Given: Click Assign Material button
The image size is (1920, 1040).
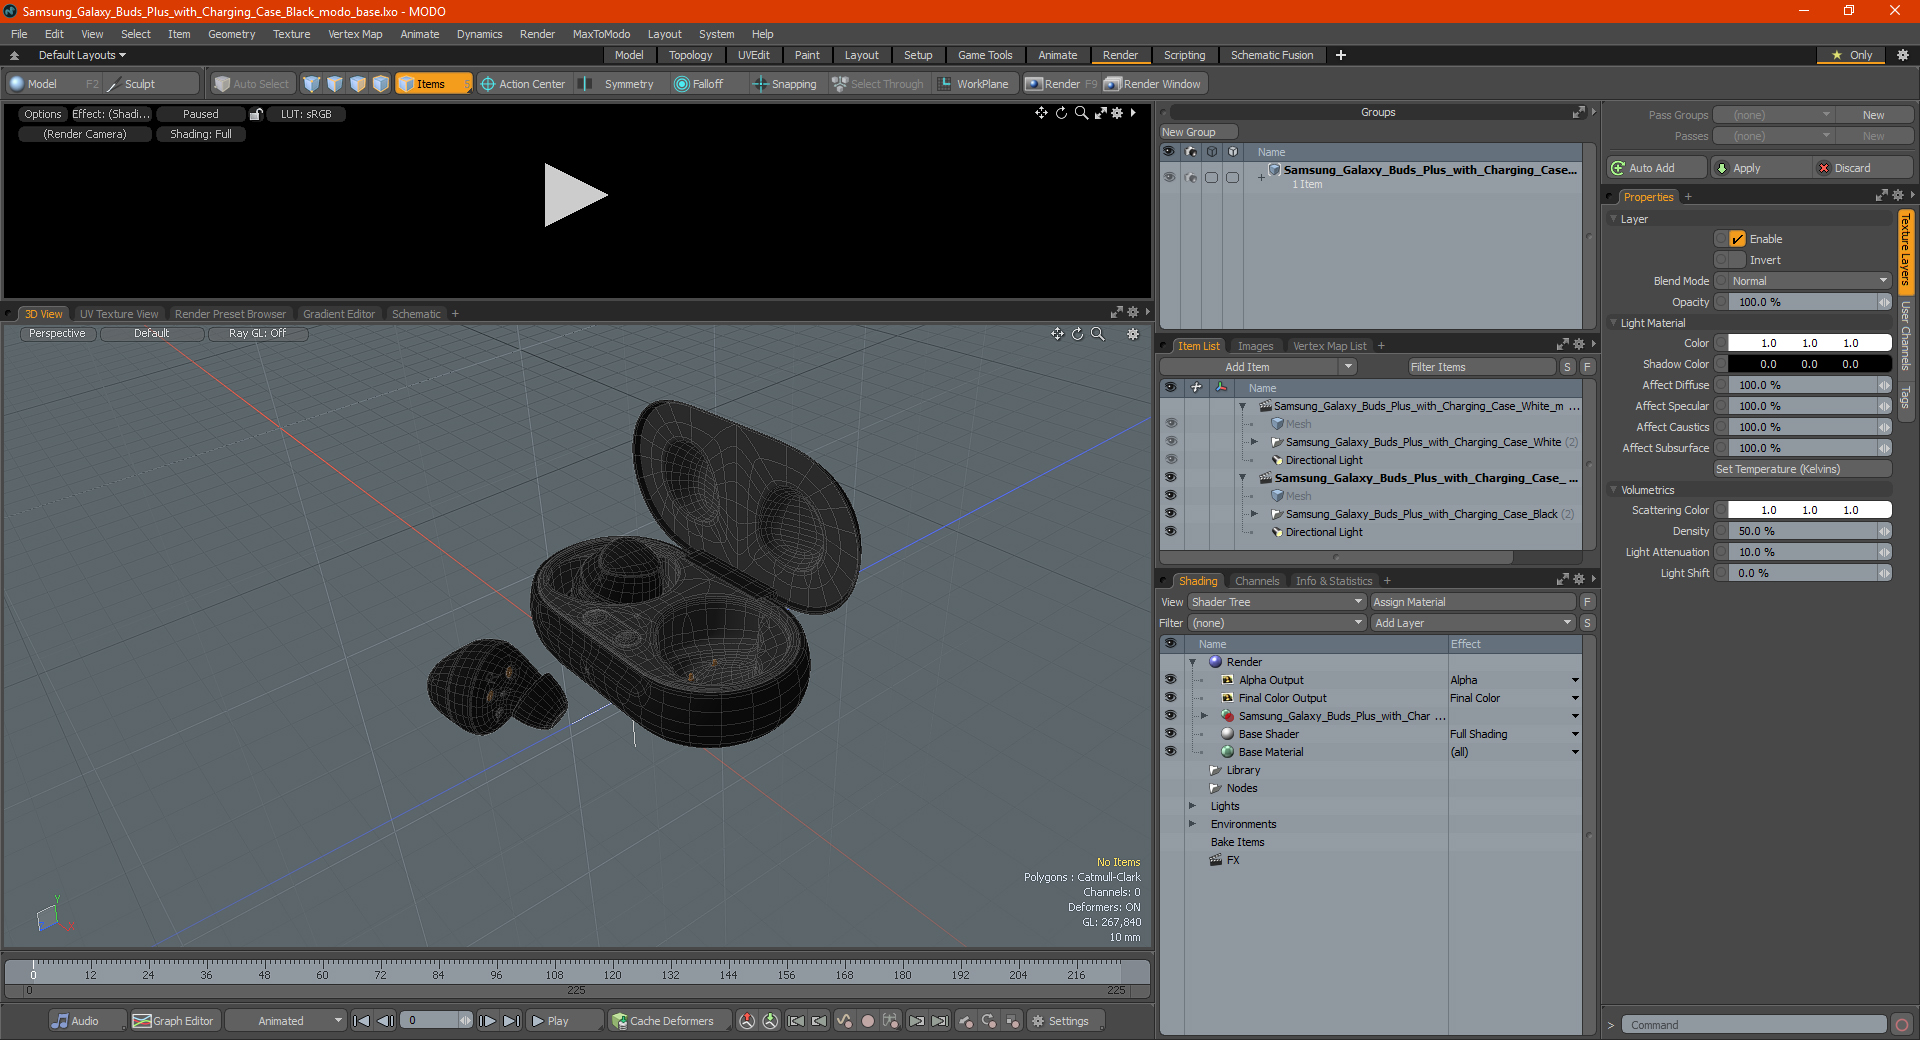Looking at the screenshot, I should tap(1473, 602).
